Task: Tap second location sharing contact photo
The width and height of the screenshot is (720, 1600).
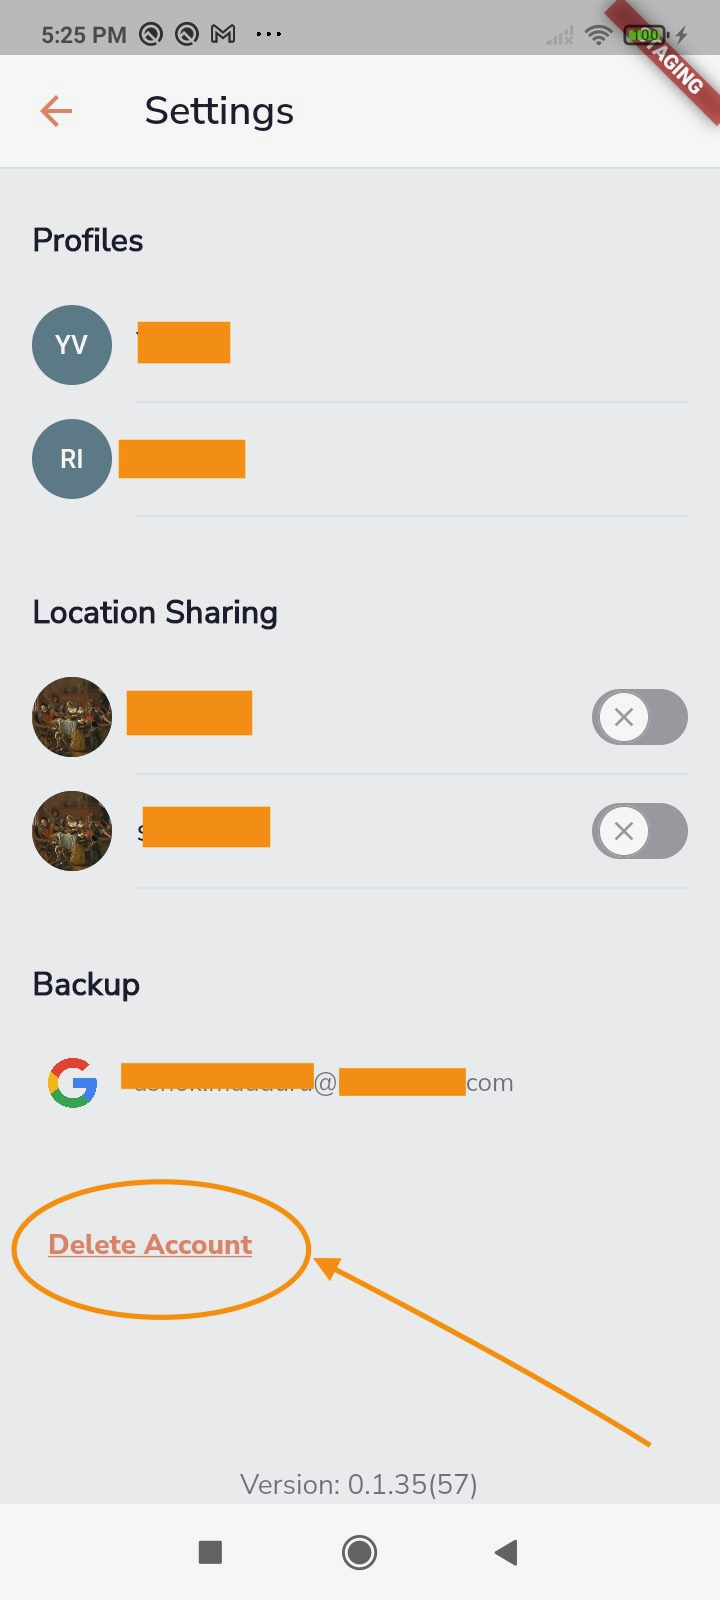Action: tap(72, 831)
